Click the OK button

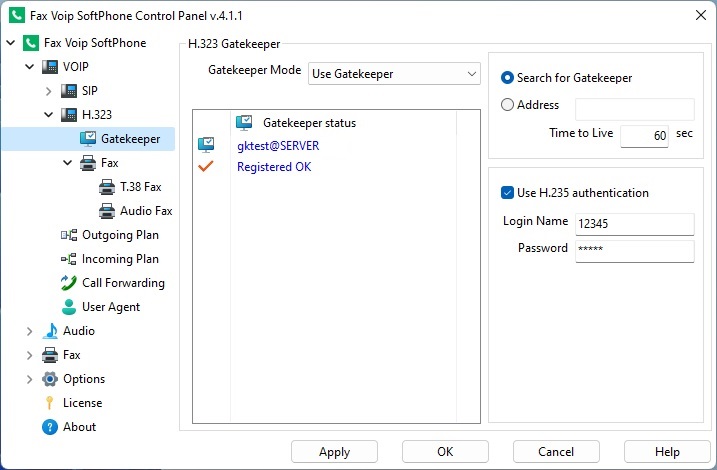[445, 452]
